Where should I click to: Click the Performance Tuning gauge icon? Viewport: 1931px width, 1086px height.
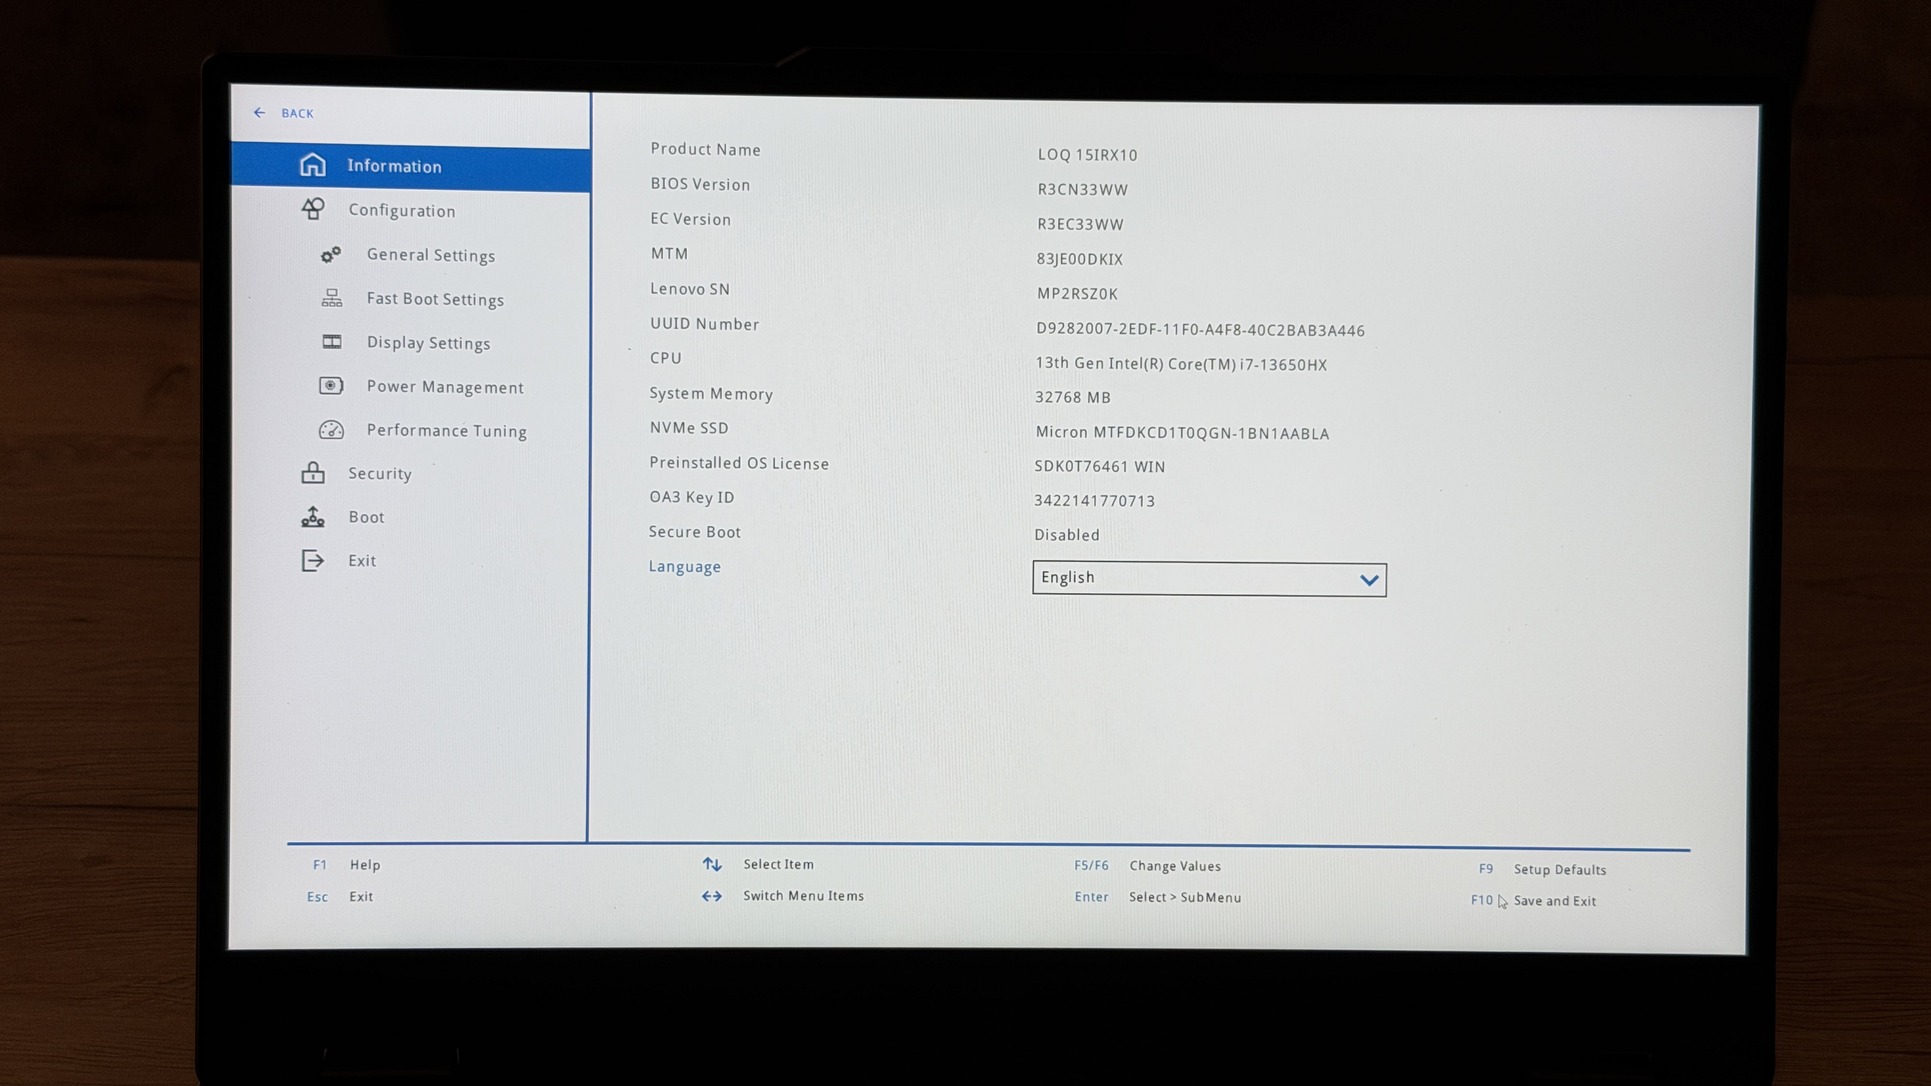tap(331, 430)
